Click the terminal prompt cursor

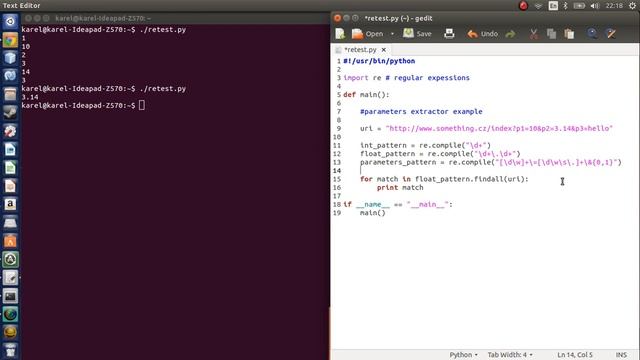(142, 105)
